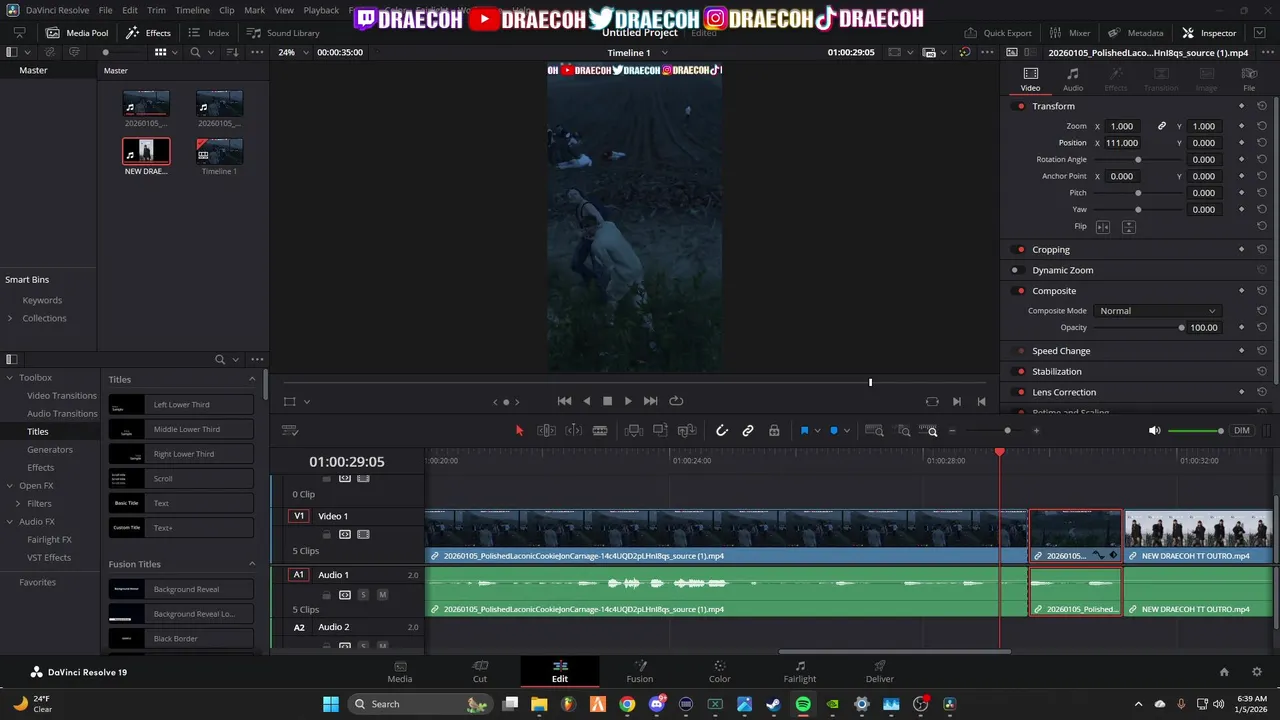Toggle the Media Pool panel button

click(77, 33)
